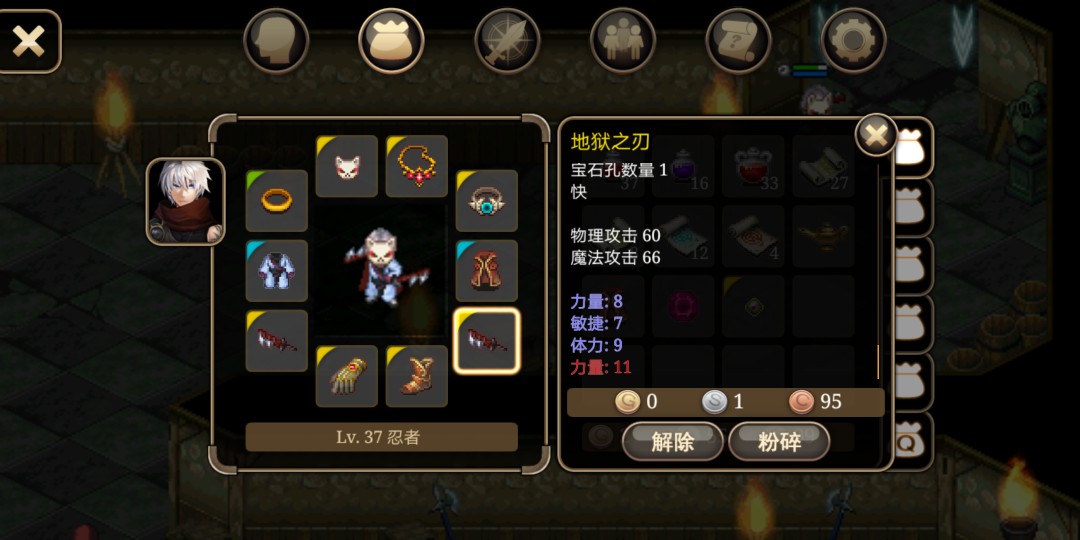Click the 粉碎 shatter button
This screenshot has width=1080, height=540.
[779, 442]
